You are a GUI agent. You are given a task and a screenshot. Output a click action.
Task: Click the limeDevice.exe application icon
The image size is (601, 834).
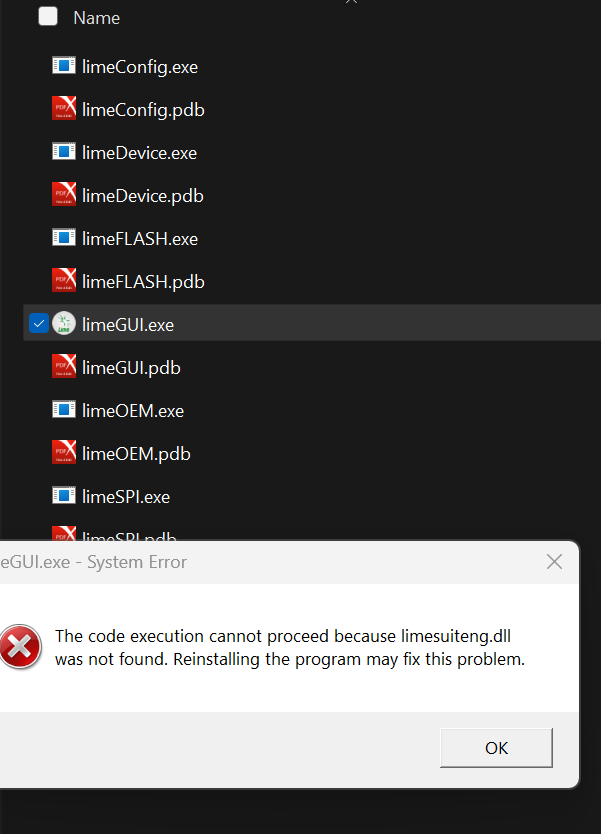(x=64, y=153)
